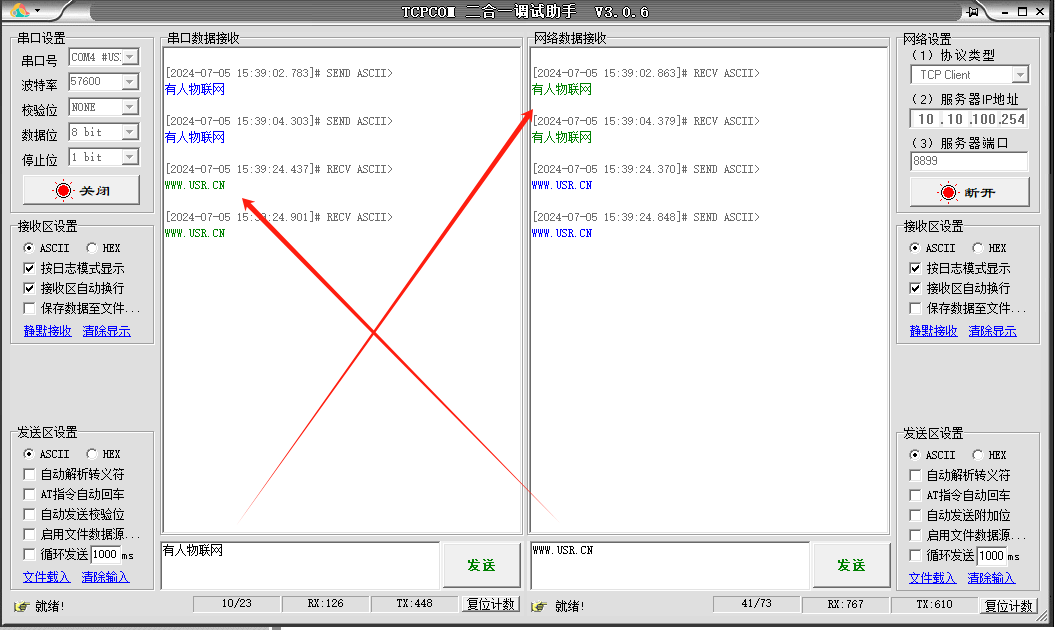Click the network status bar hand icon
1055x630 pixels.
tap(538, 606)
